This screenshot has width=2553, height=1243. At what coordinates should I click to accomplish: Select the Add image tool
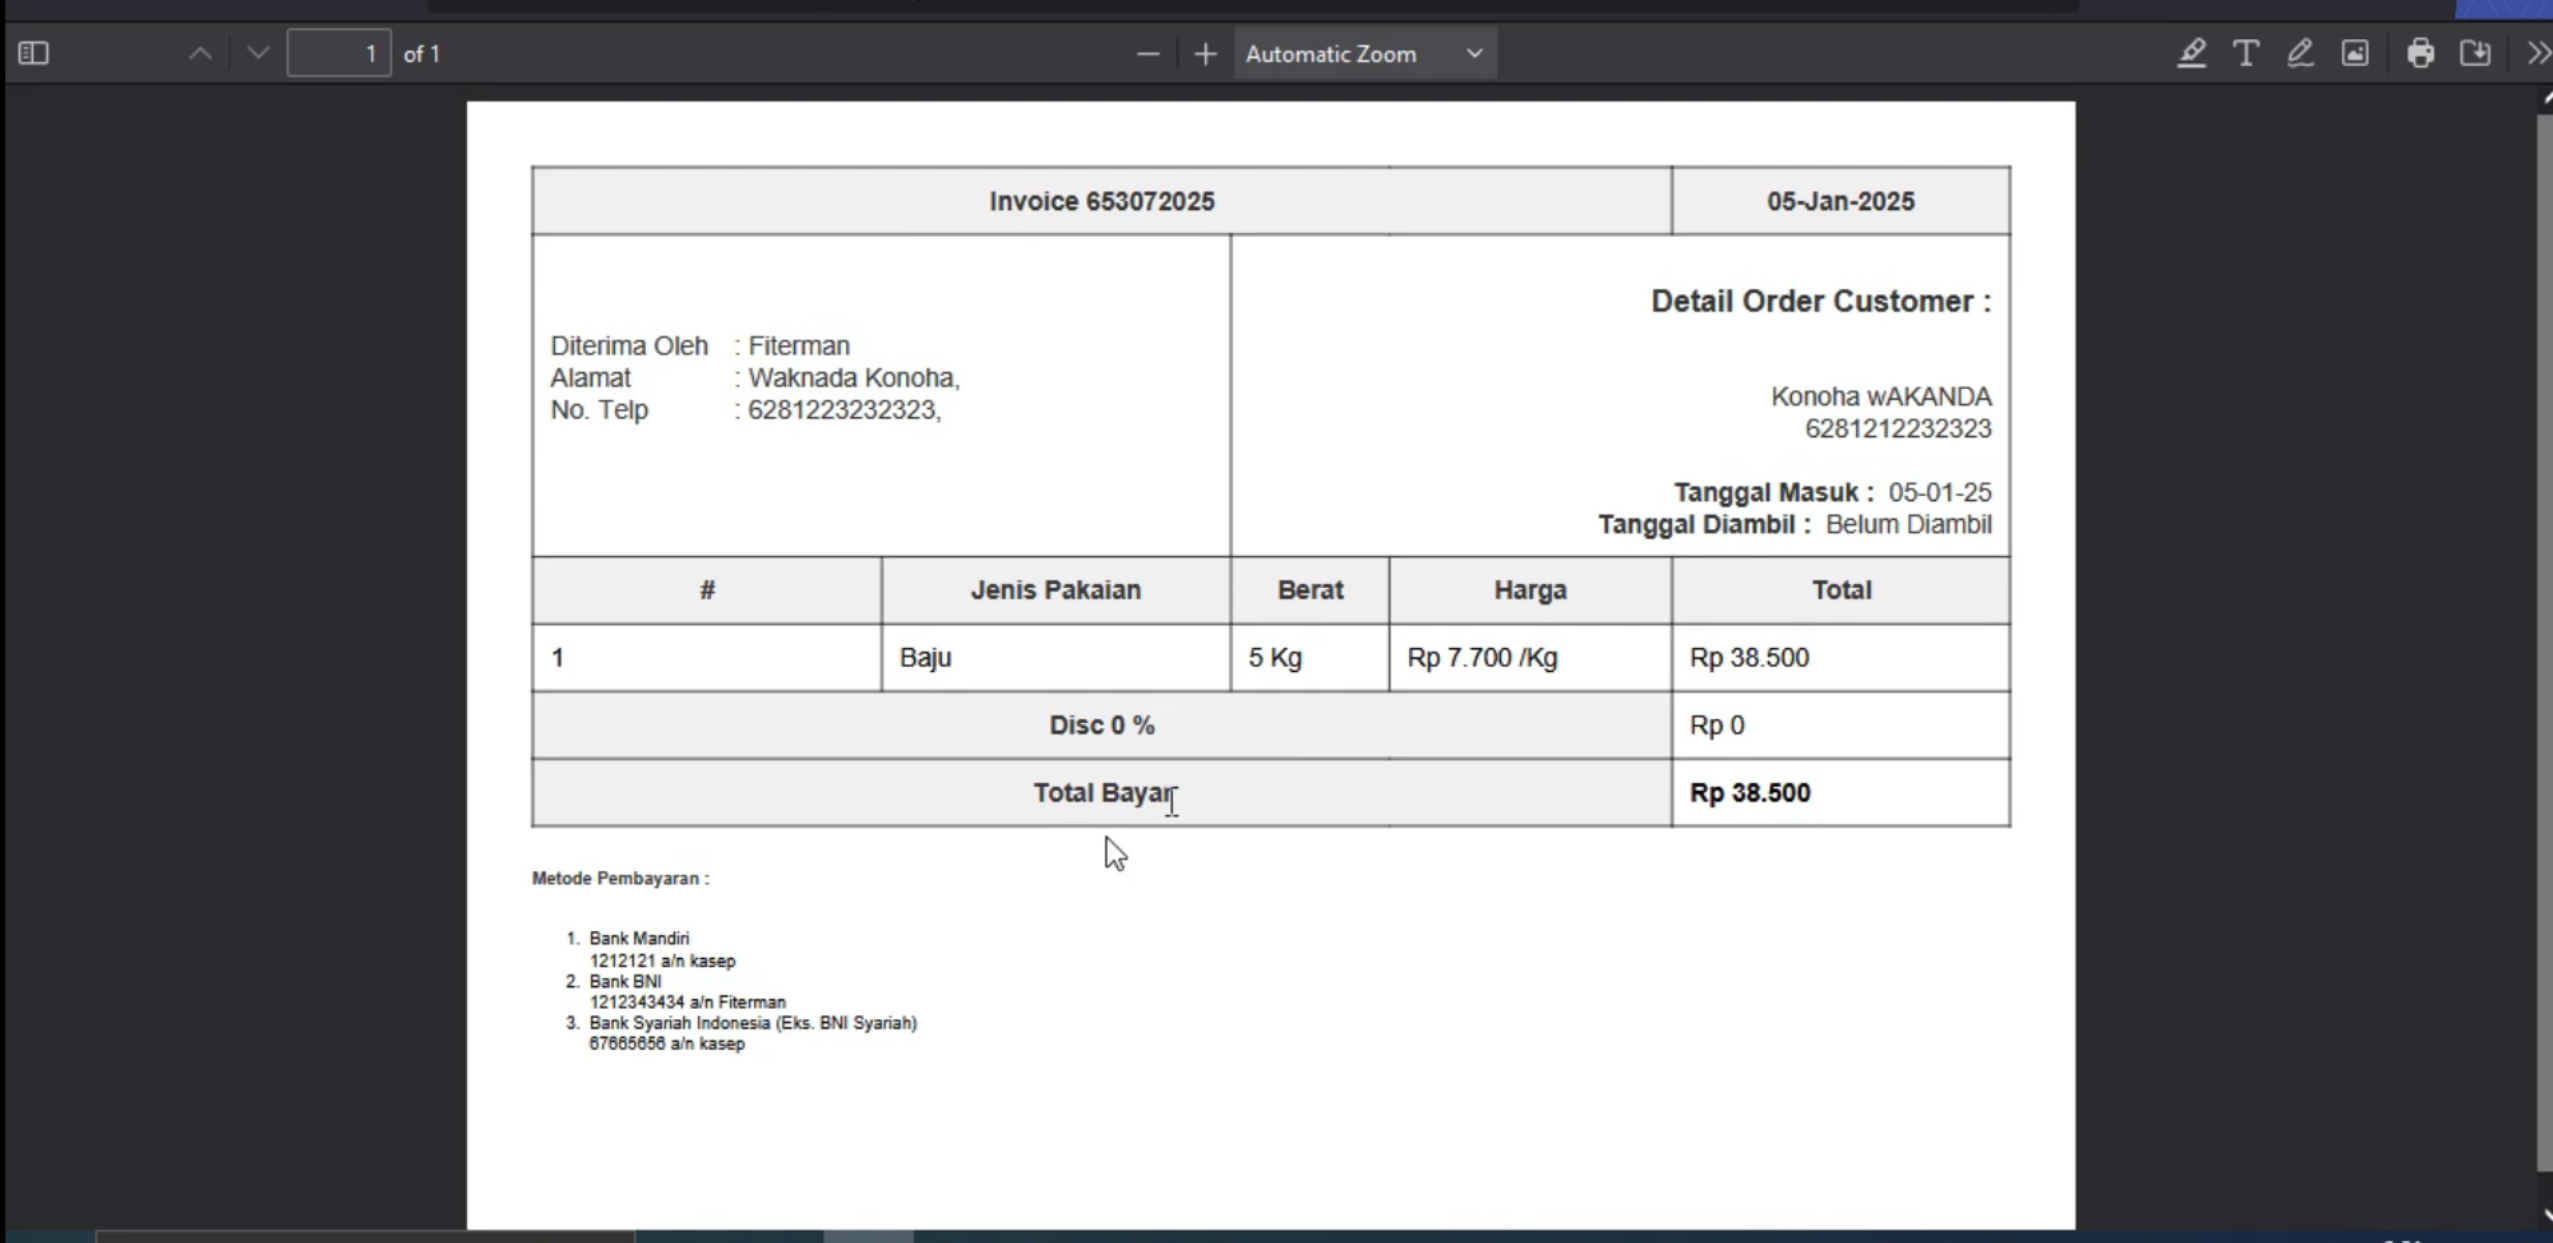[2355, 53]
